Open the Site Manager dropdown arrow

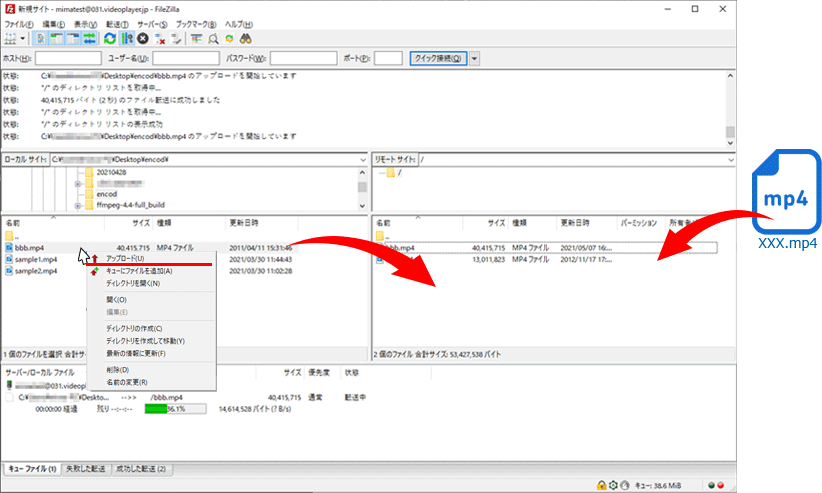(23, 38)
